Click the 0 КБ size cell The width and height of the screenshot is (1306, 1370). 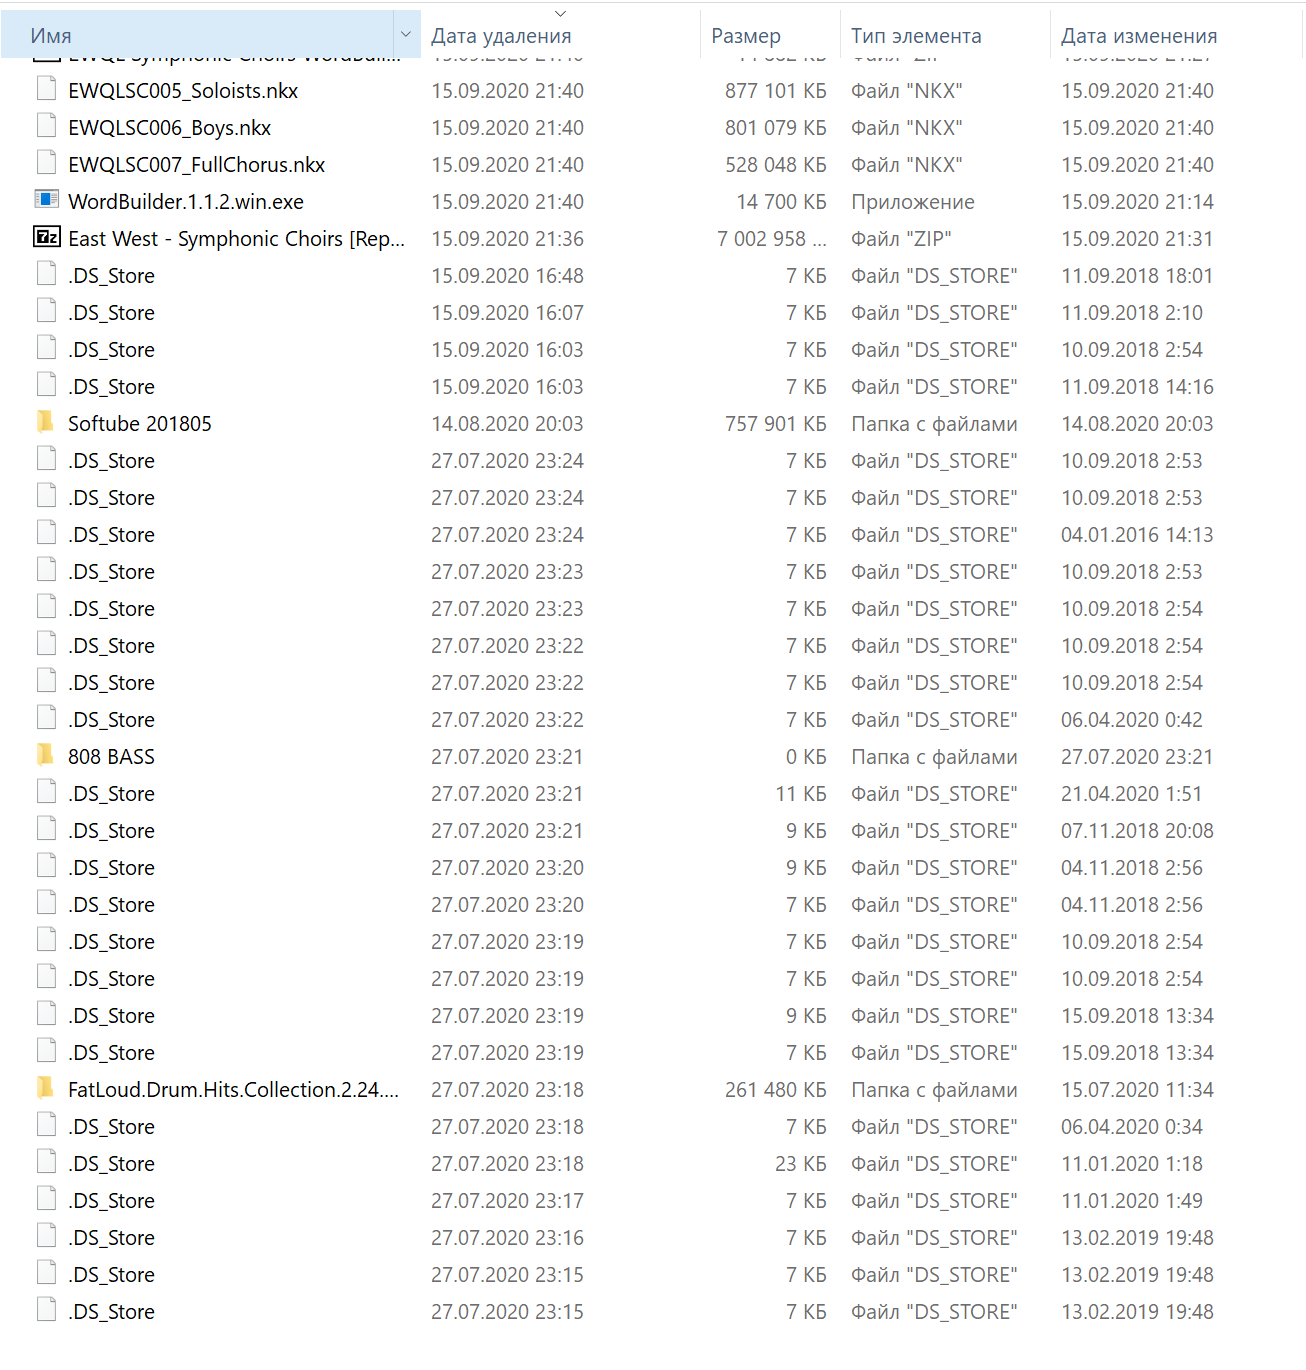pyautogui.click(x=806, y=757)
